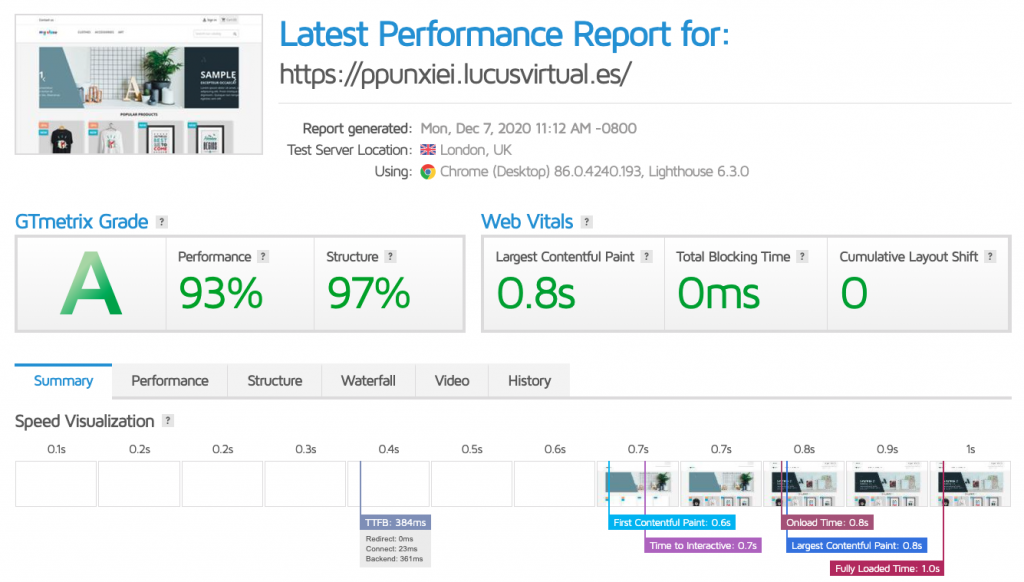Click the Chrome browser icon
Screen dimensions: 1024x582
[x=428, y=171]
